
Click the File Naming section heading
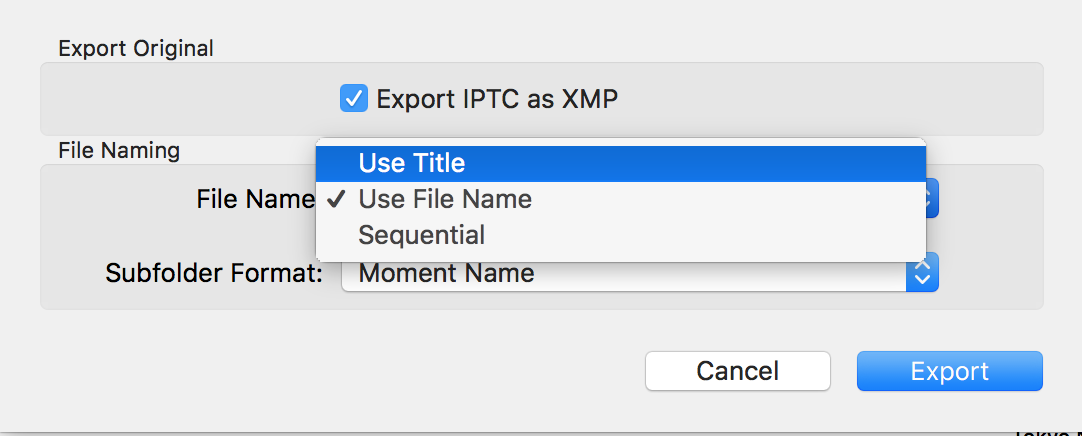pos(119,151)
